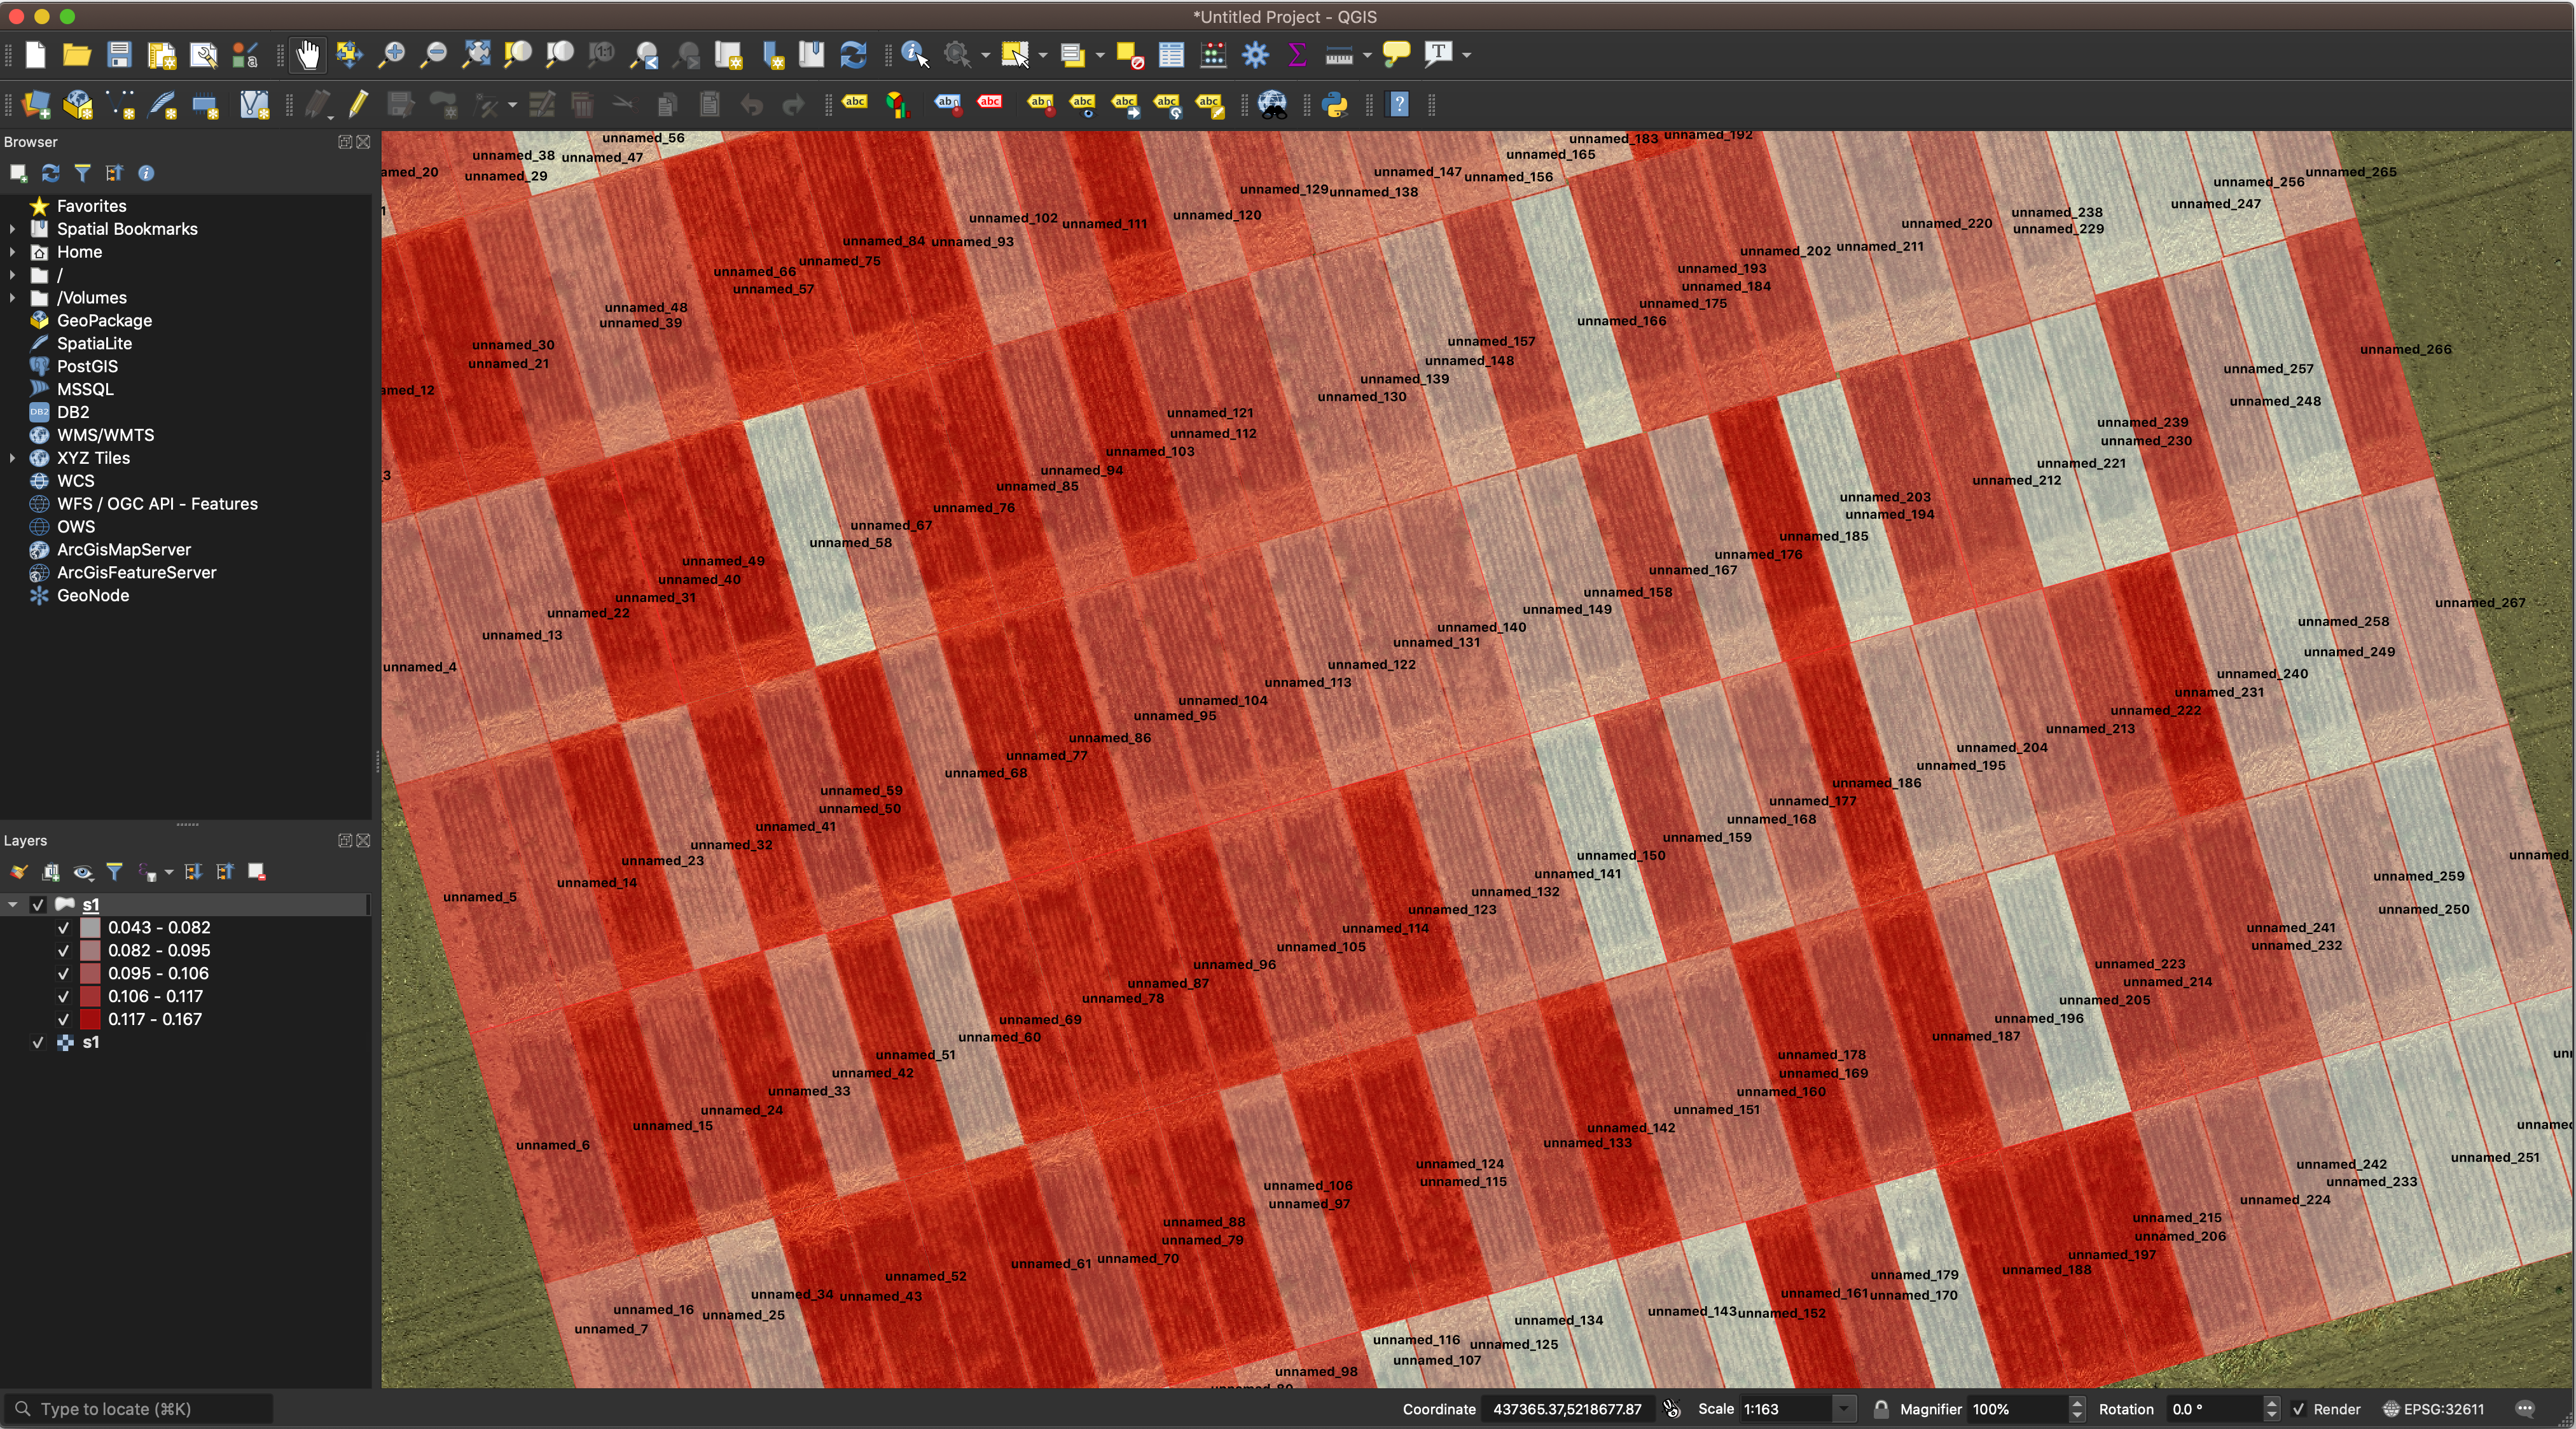Collapse the s1 vector layer legend
Image resolution: width=2576 pixels, height=1429 pixels.
12,905
